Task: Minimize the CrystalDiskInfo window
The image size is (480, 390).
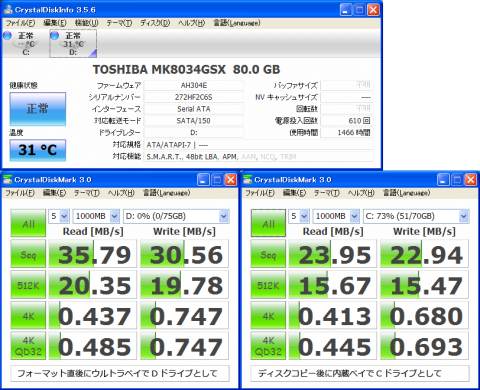Action: (x=346, y=10)
